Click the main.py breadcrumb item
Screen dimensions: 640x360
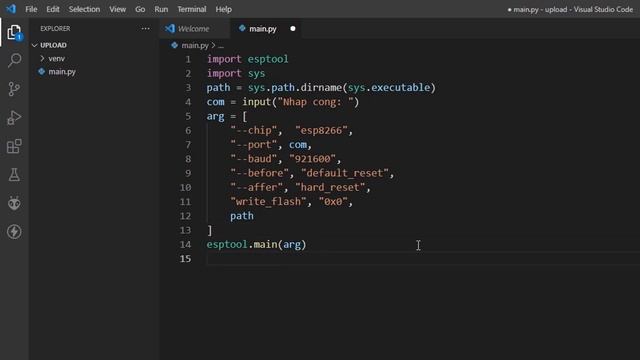tap(195, 45)
